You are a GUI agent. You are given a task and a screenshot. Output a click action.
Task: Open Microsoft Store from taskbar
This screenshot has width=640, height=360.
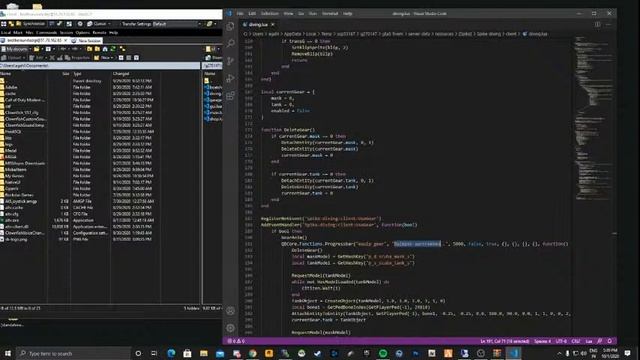187,353
